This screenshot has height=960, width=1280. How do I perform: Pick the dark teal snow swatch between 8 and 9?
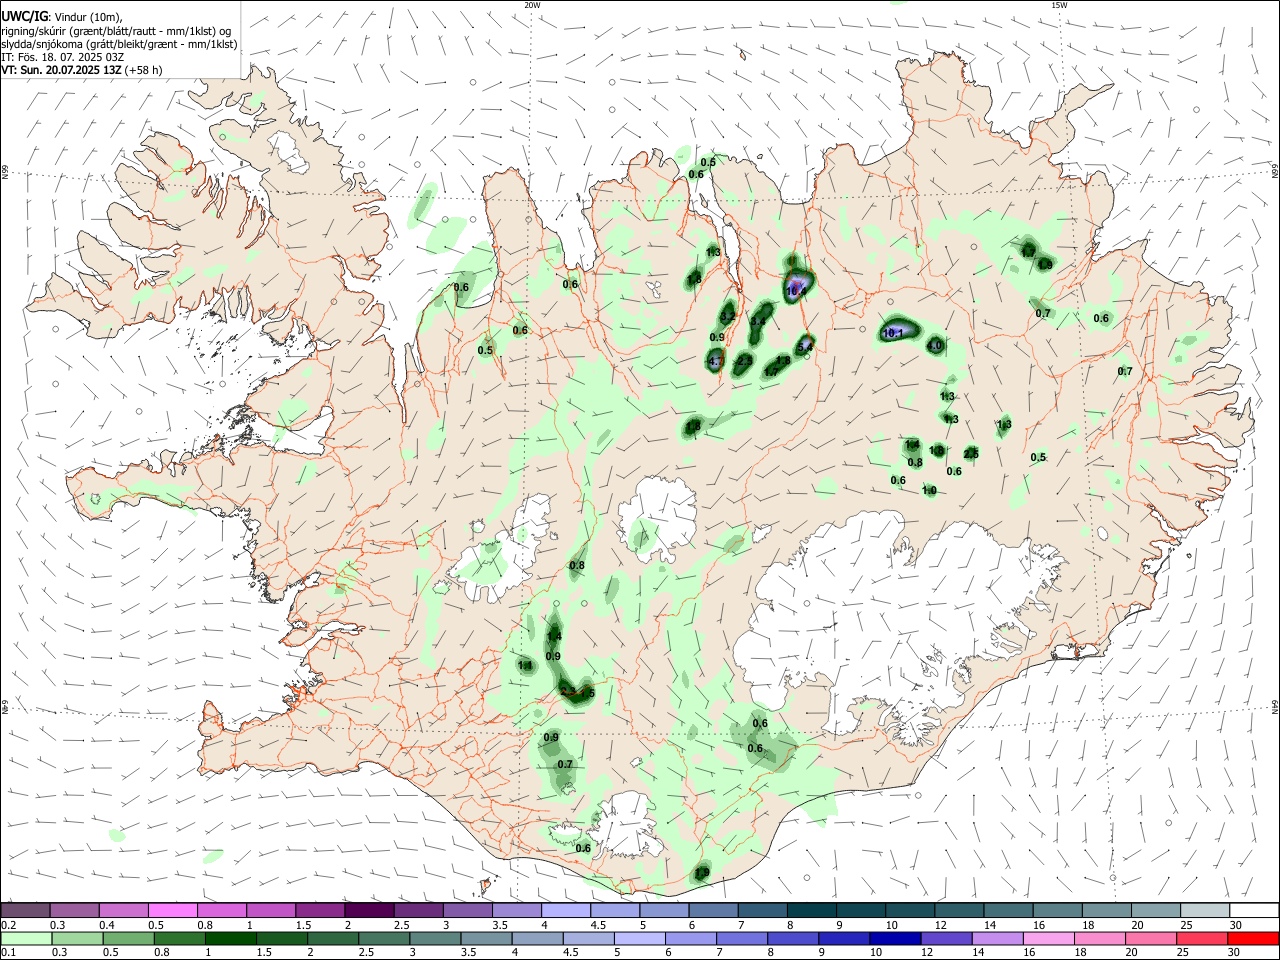tap(810, 911)
